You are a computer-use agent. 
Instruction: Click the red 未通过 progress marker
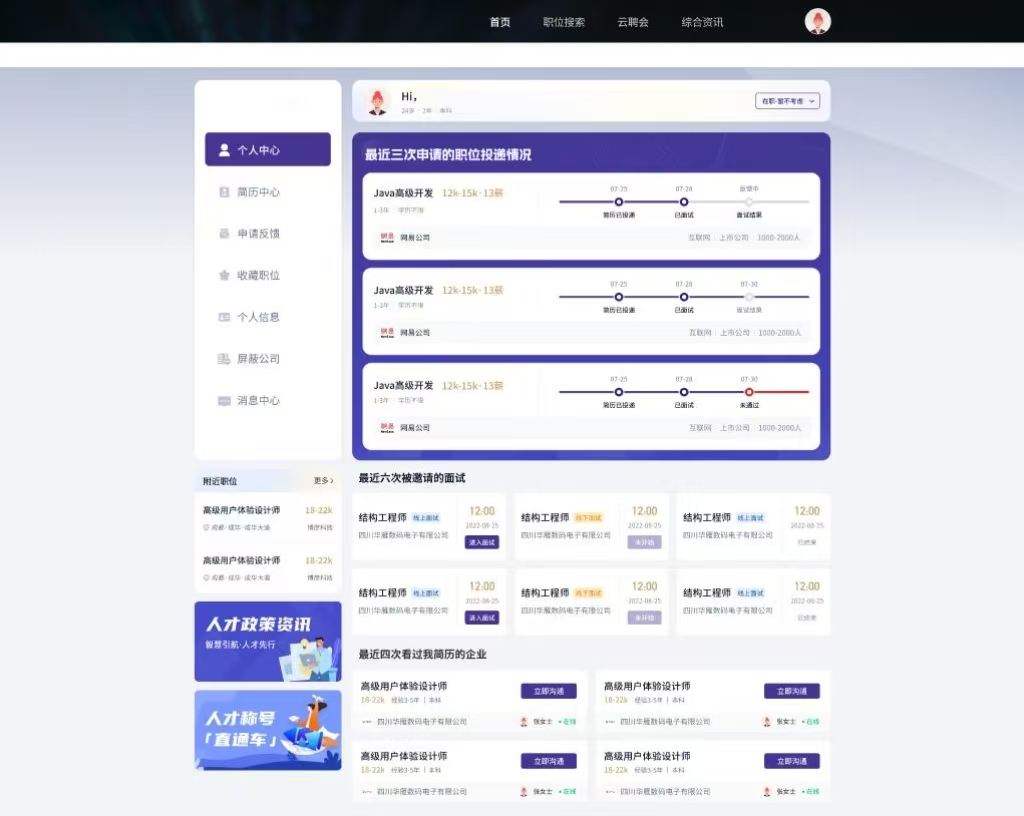(x=749, y=392)
